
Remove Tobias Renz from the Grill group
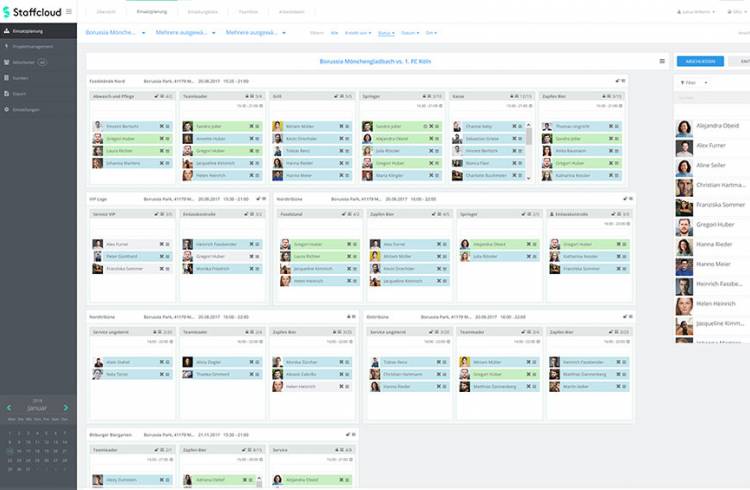[x=342, y=151]
